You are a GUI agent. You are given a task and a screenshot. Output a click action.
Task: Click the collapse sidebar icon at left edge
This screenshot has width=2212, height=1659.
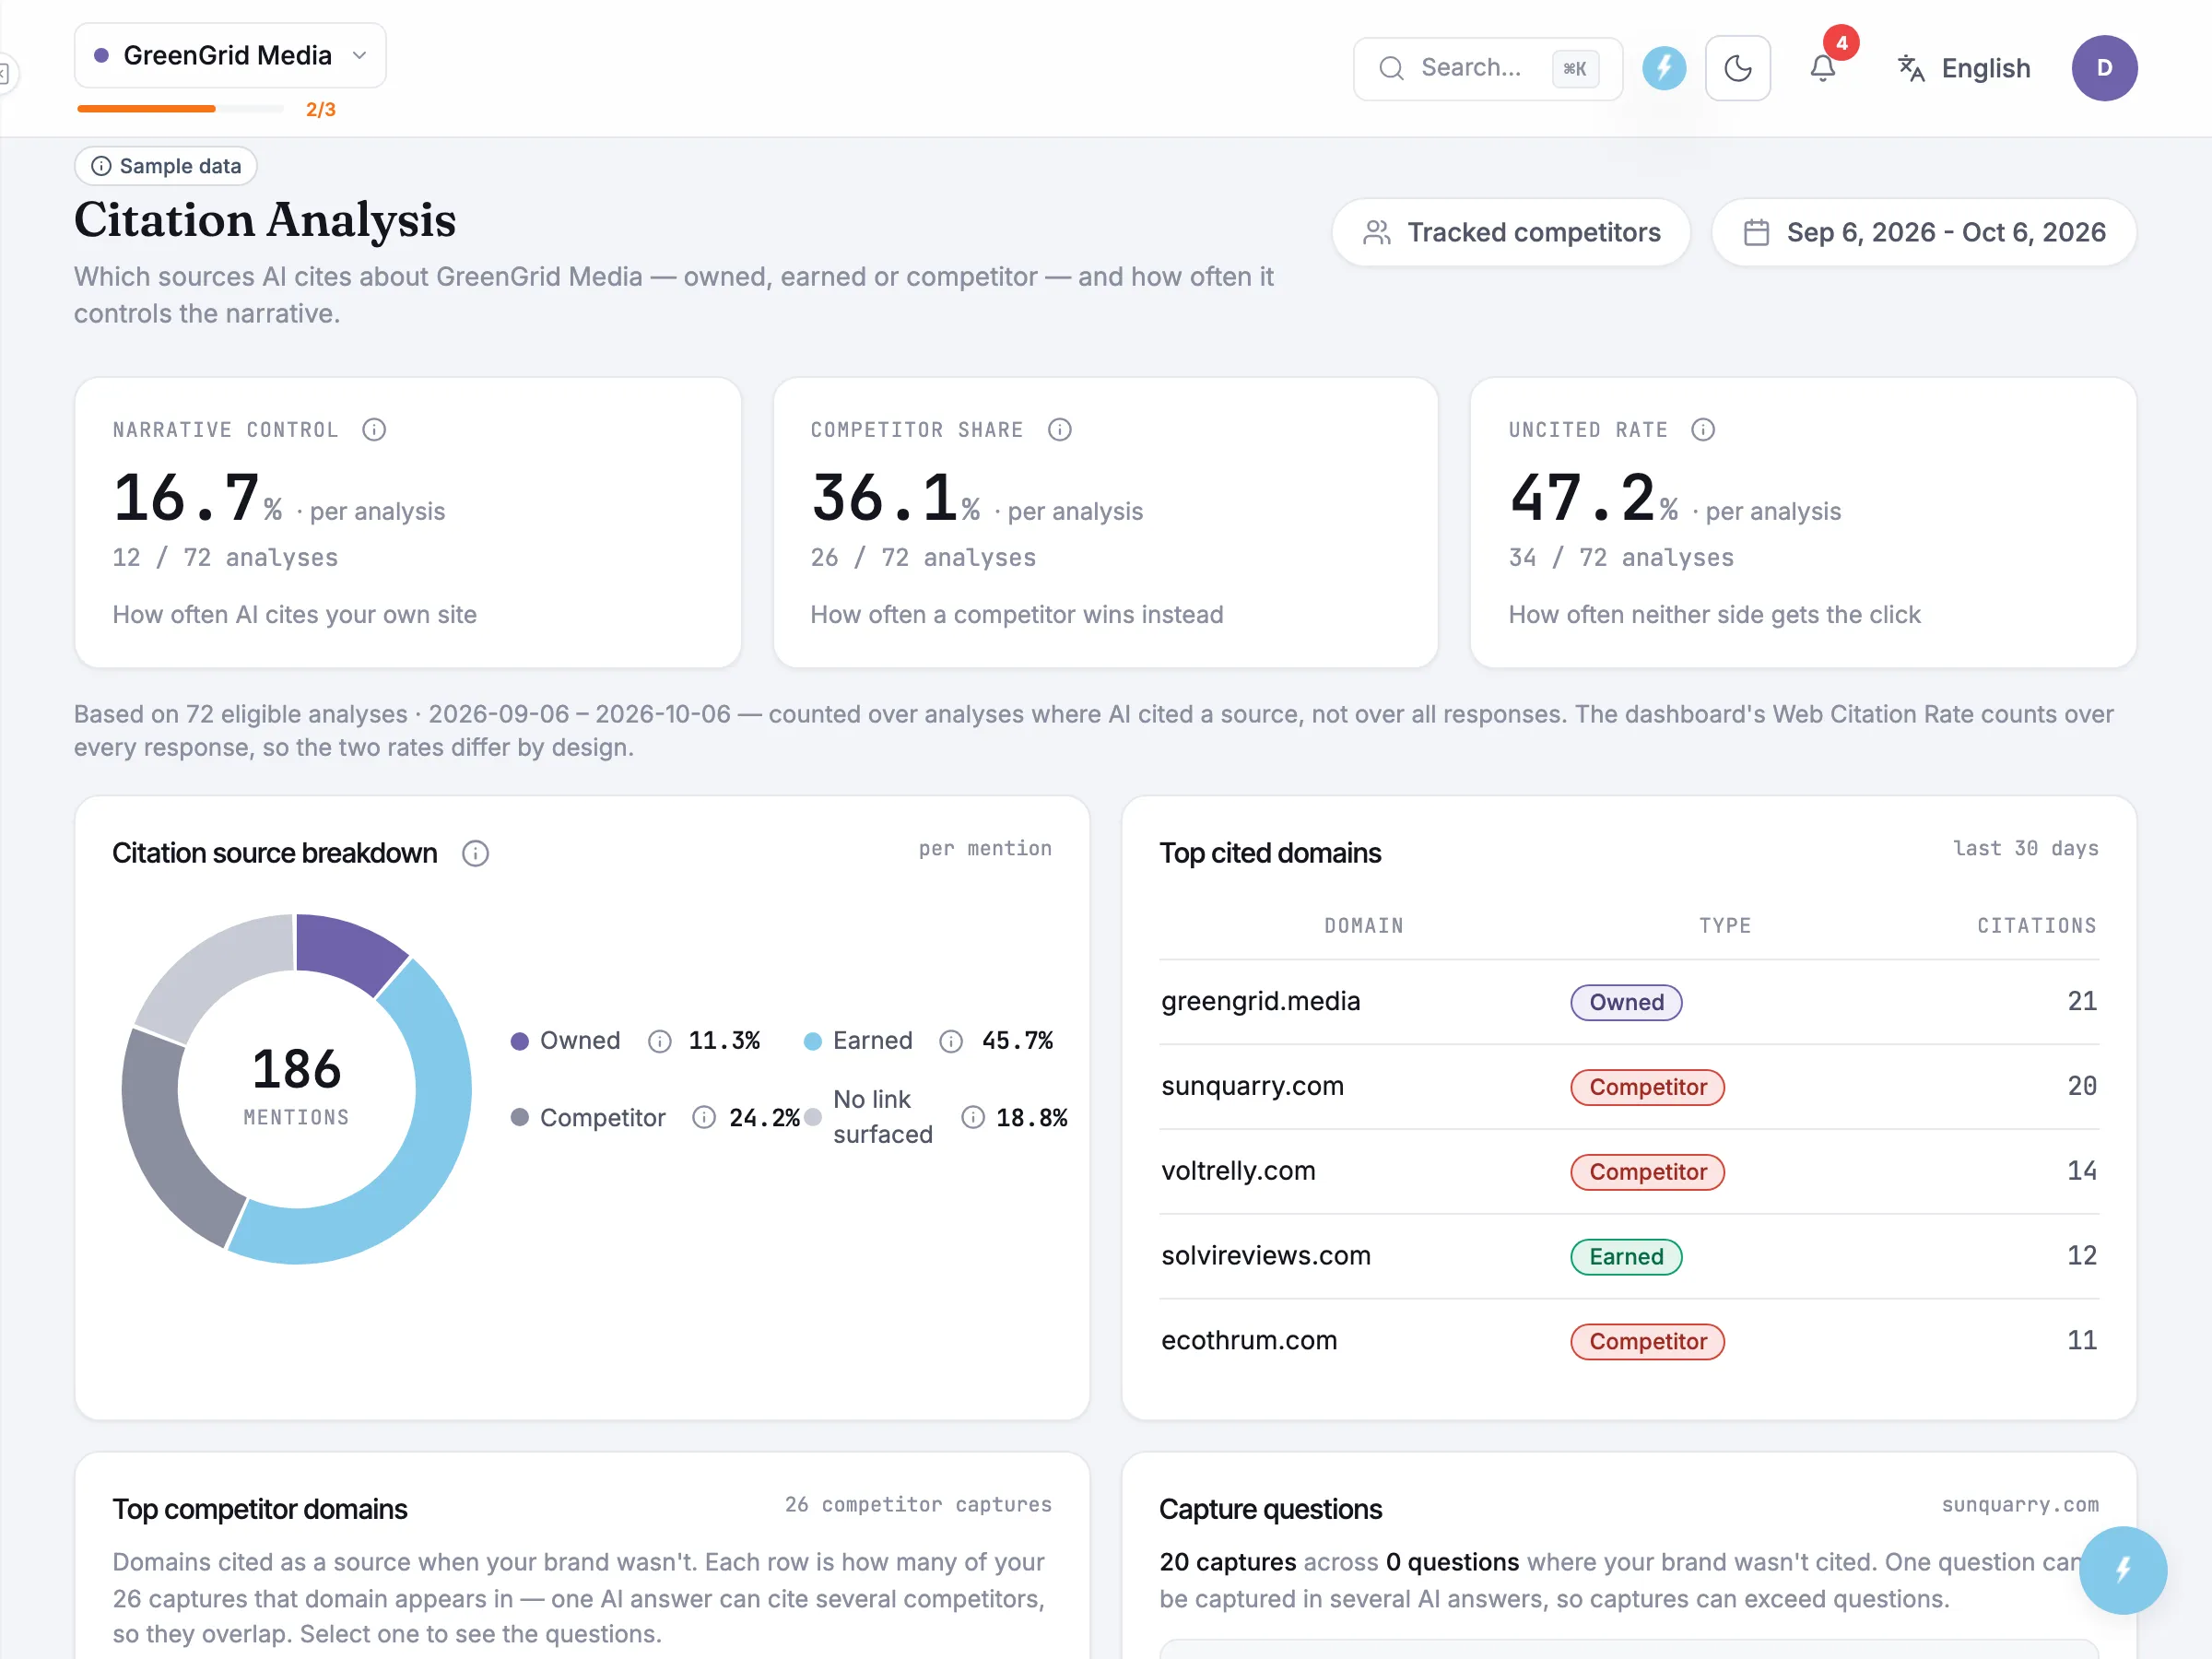click(x=5, y=73)
